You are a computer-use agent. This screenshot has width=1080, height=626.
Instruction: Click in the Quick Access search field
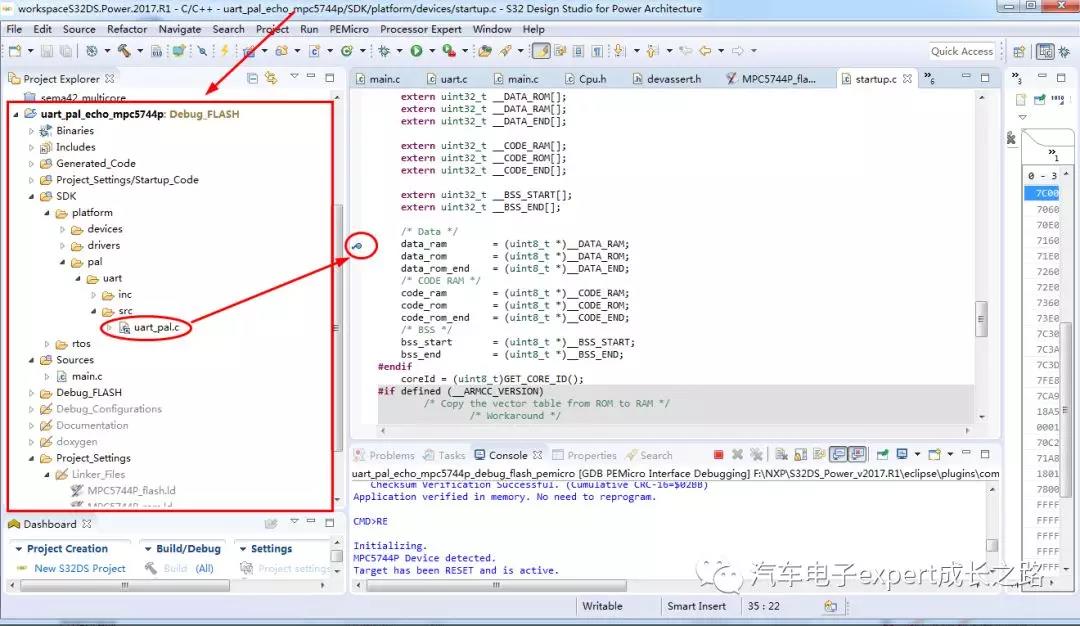[961, 51]
